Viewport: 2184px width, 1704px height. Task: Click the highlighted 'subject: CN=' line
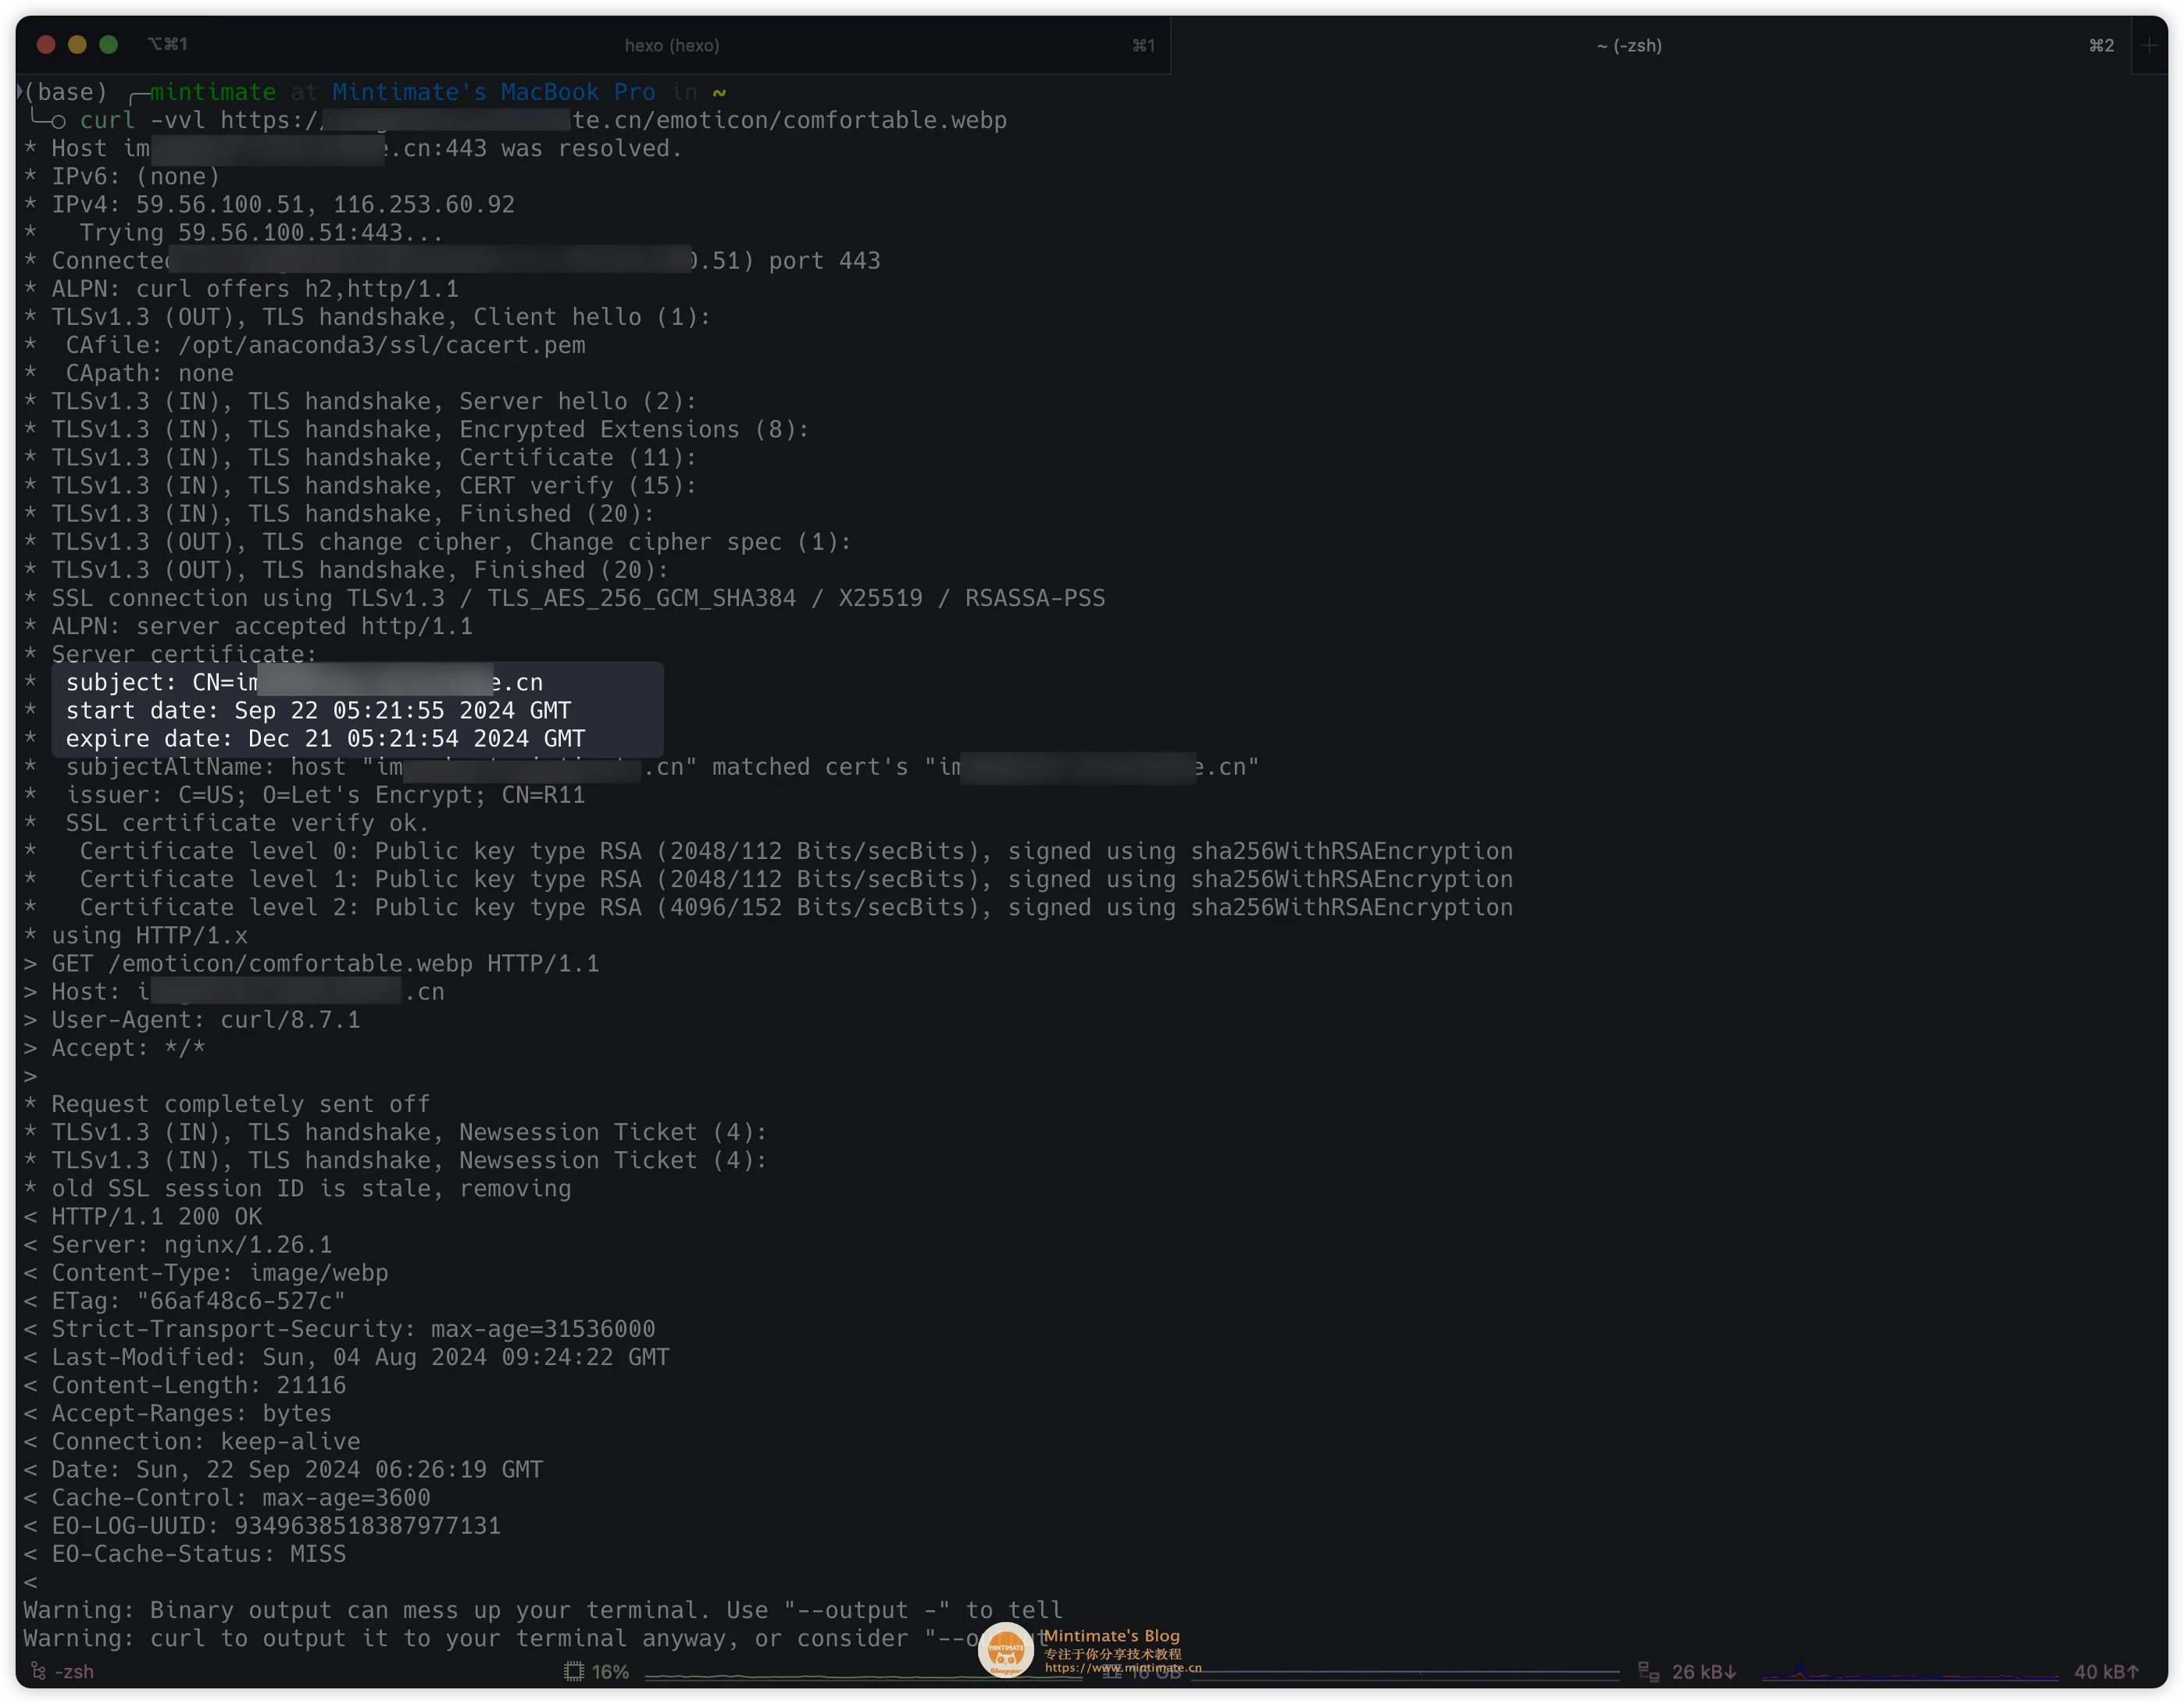[x=304, y=682]
